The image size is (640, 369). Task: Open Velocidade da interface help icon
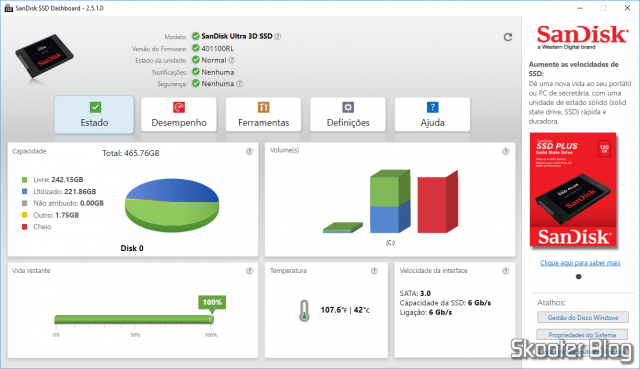505,271
